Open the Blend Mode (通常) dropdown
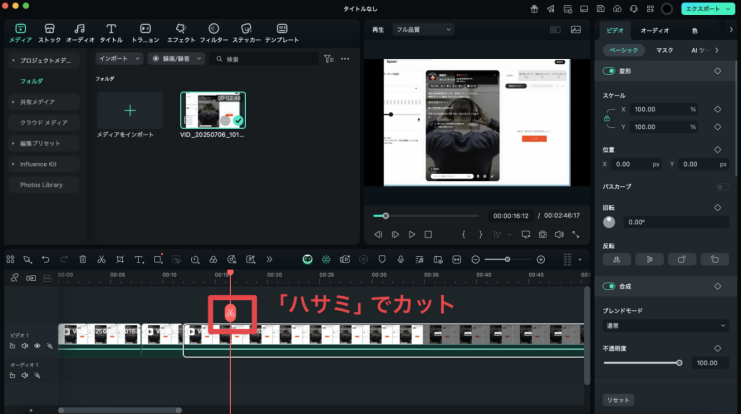Image resolution: width=742 pixels, height=415 pixels. [x=665, y=326]
